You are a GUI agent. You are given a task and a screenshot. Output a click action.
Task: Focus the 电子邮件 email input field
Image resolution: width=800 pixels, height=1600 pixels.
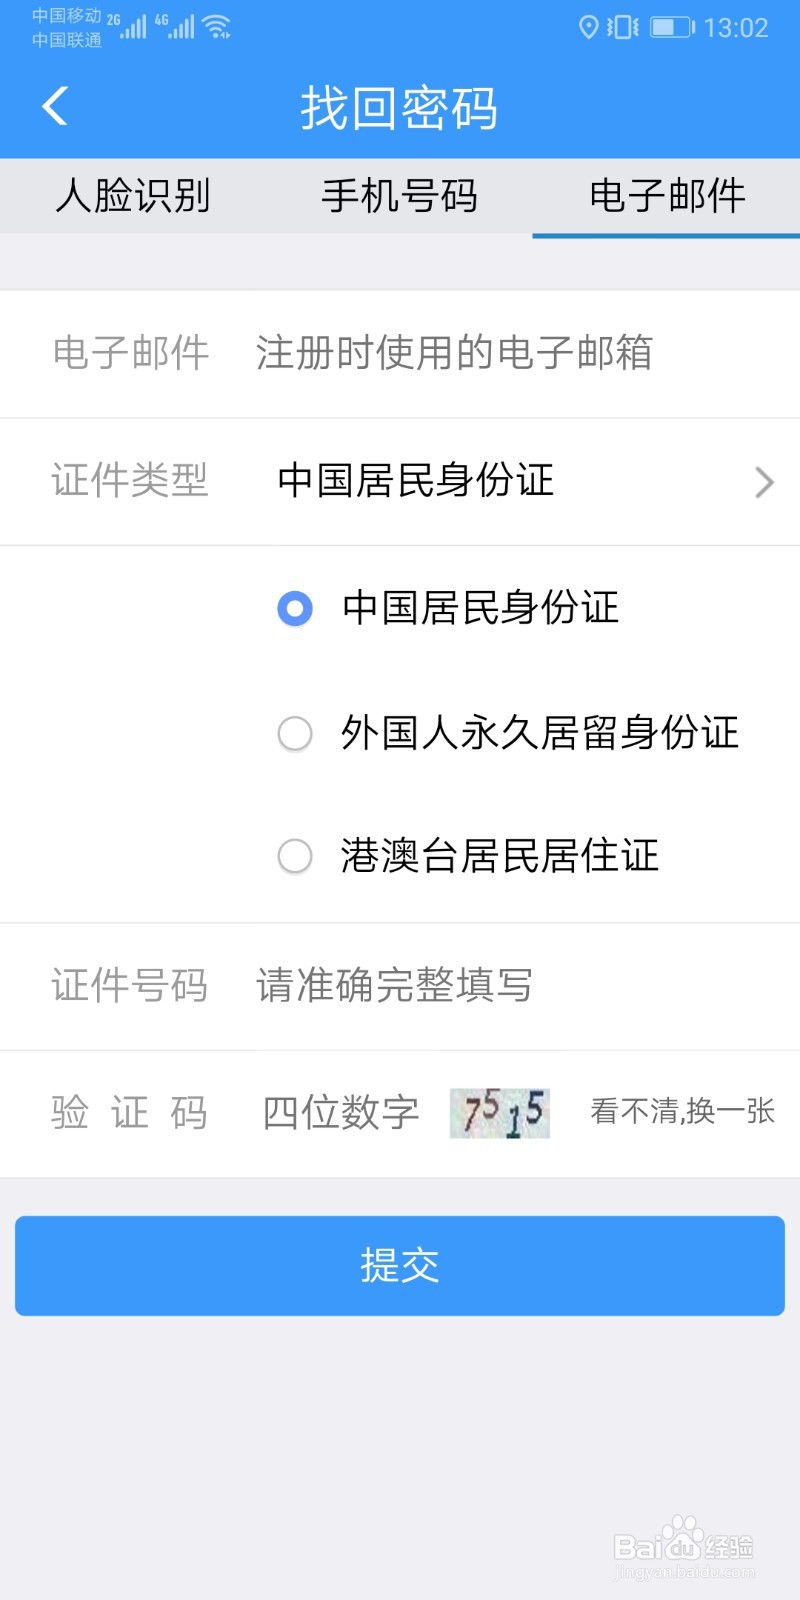(x=500, y=353)
